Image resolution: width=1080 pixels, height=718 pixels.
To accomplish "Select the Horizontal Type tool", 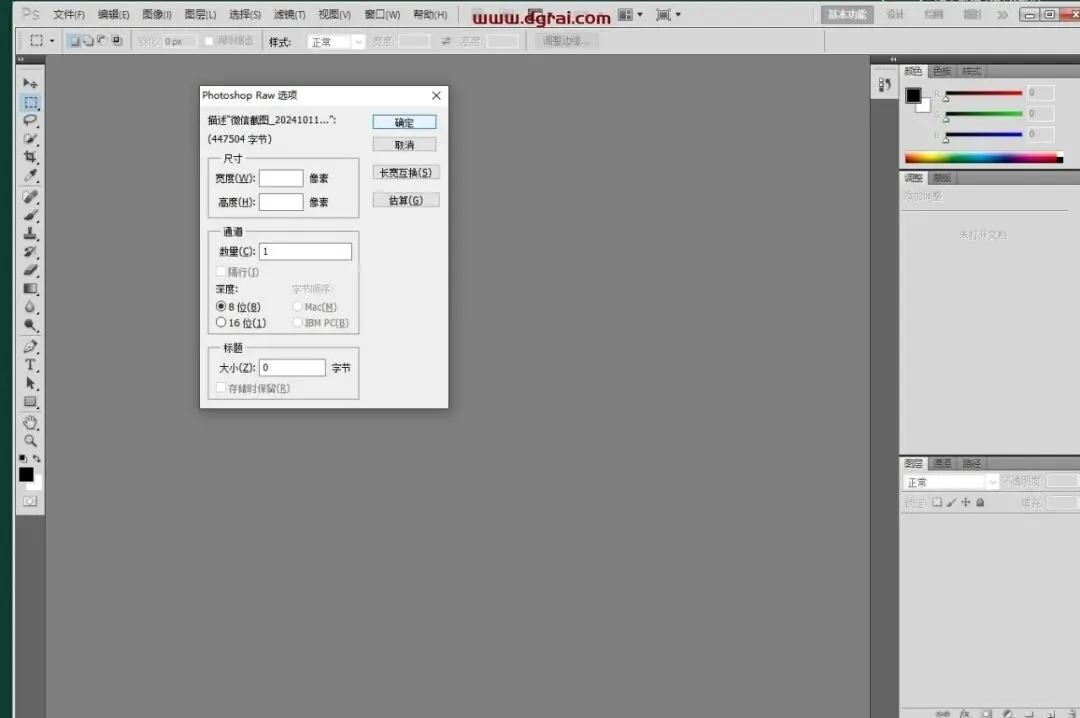I will (x=30, y=365).
